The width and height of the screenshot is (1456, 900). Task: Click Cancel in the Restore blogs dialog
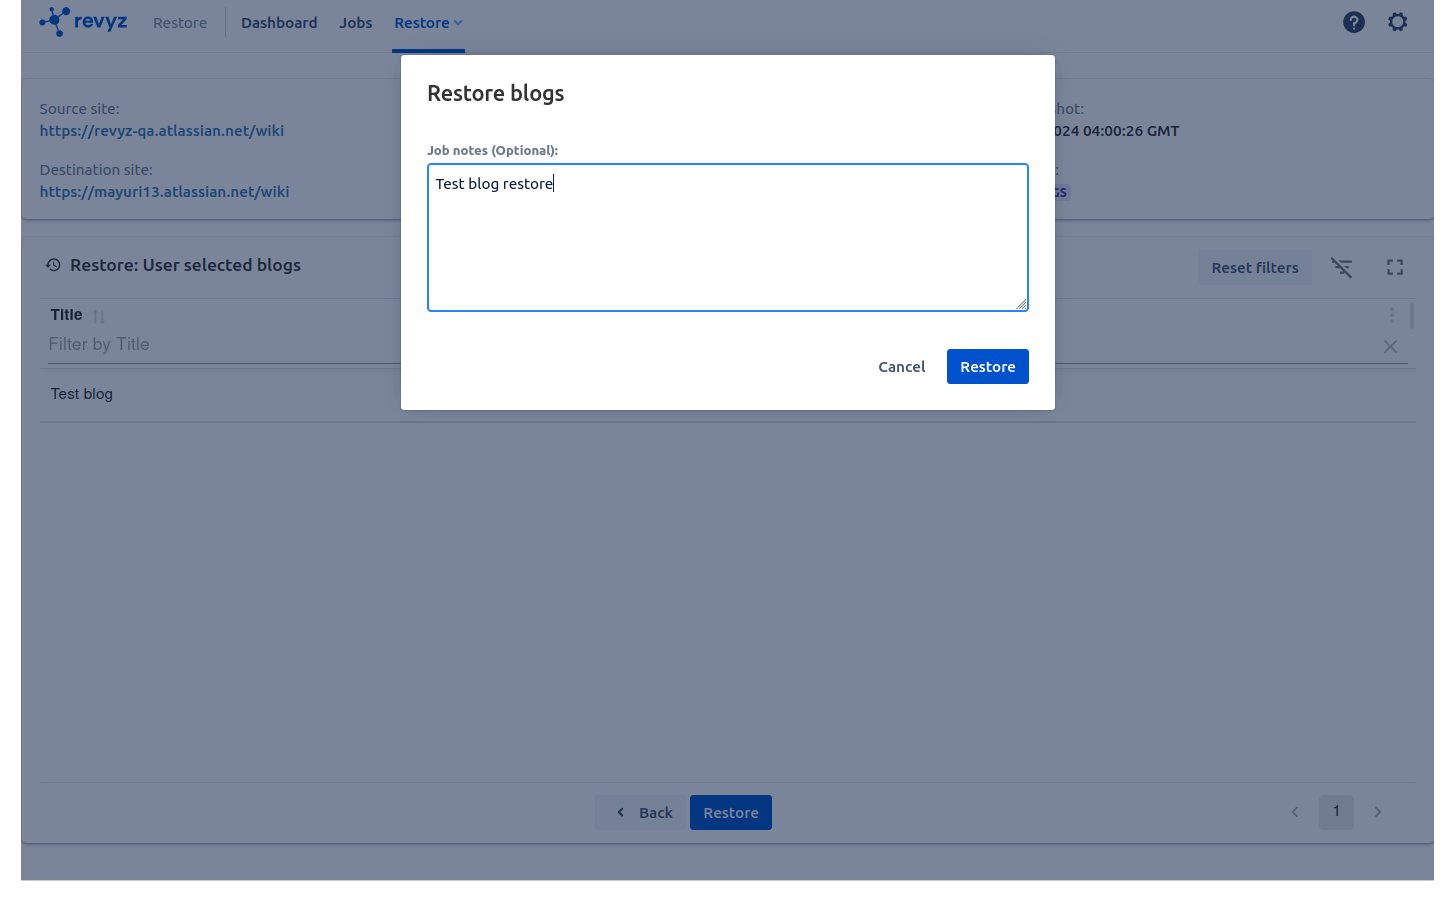click(901, 367)
